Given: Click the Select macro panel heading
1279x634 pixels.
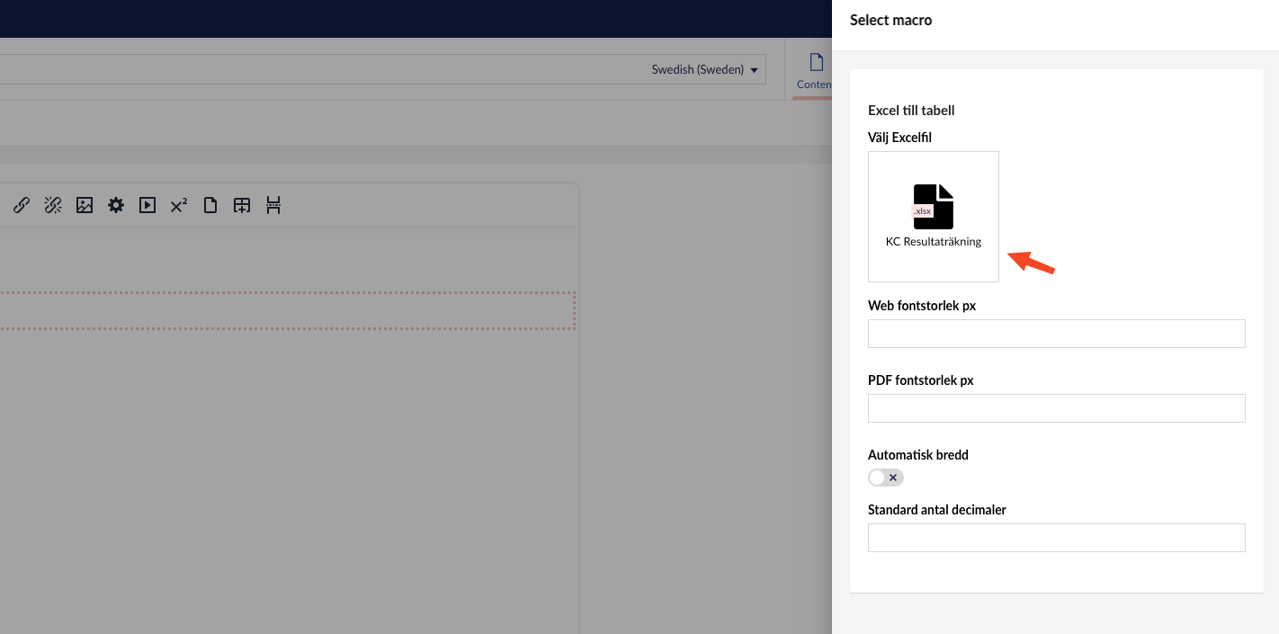Looking at the screenshot, I should pyautogui.click(x=890, y=20).
